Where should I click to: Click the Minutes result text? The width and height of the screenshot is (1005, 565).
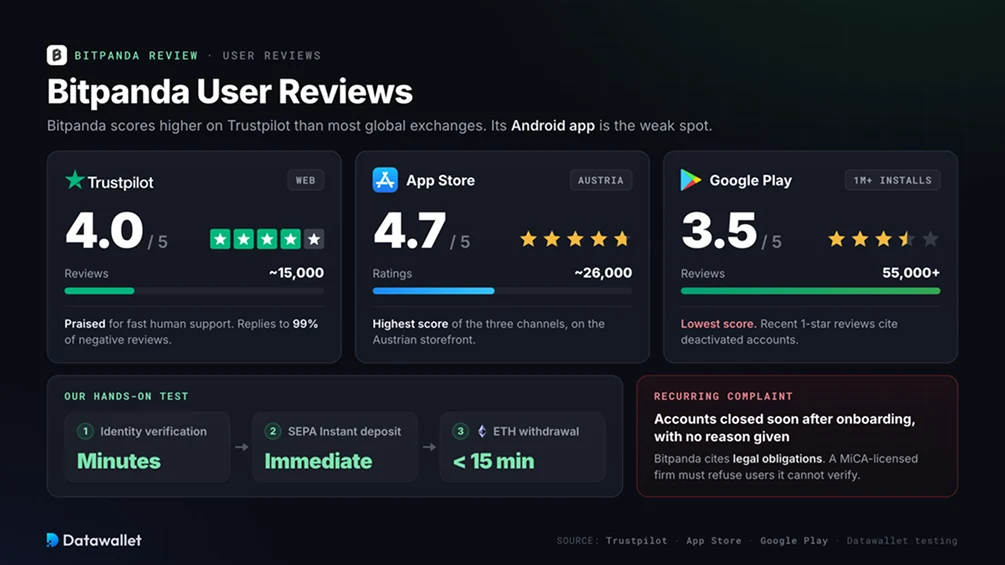(119, 461)
